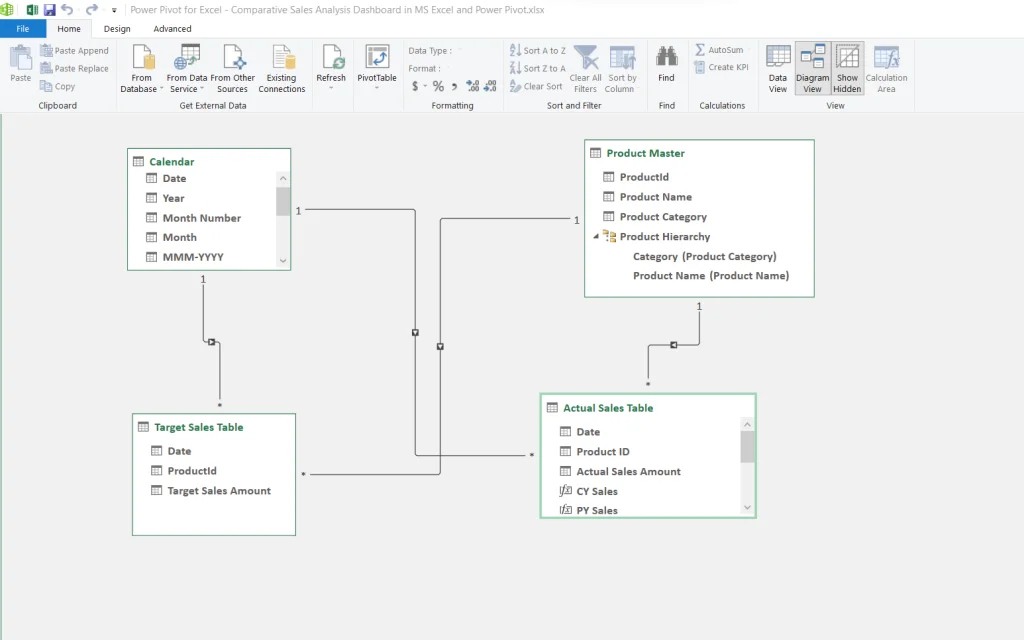1024x640 pixels.
Task: Select Category (Product Category) hierarchy level
Action: tap(705, 257)
